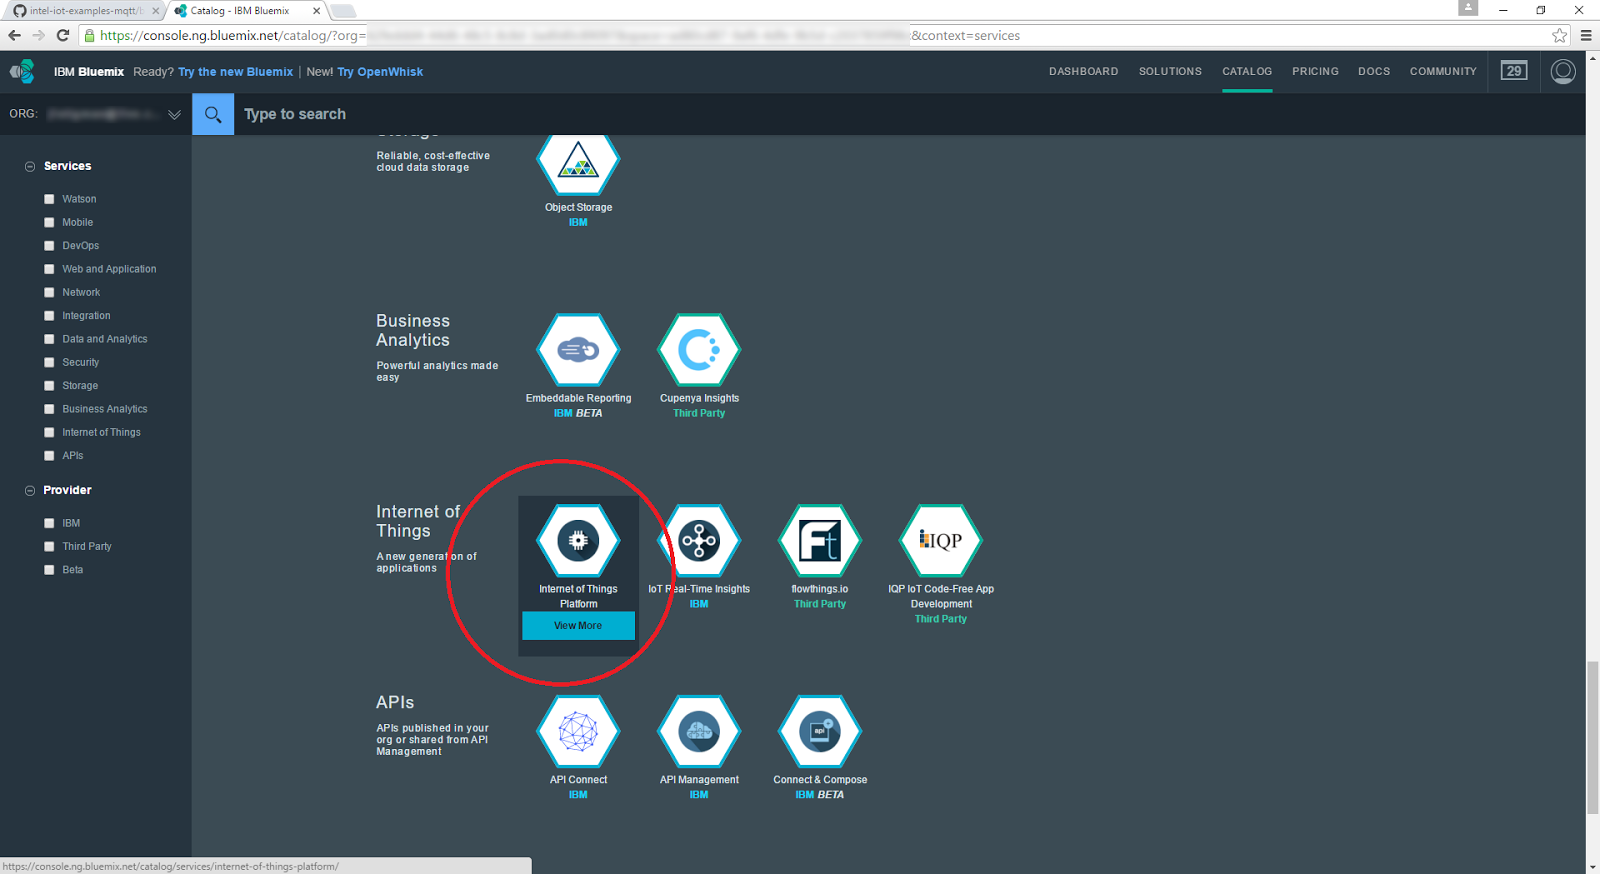Open the IoT Real-Time Insights icon

pos(699,541)
